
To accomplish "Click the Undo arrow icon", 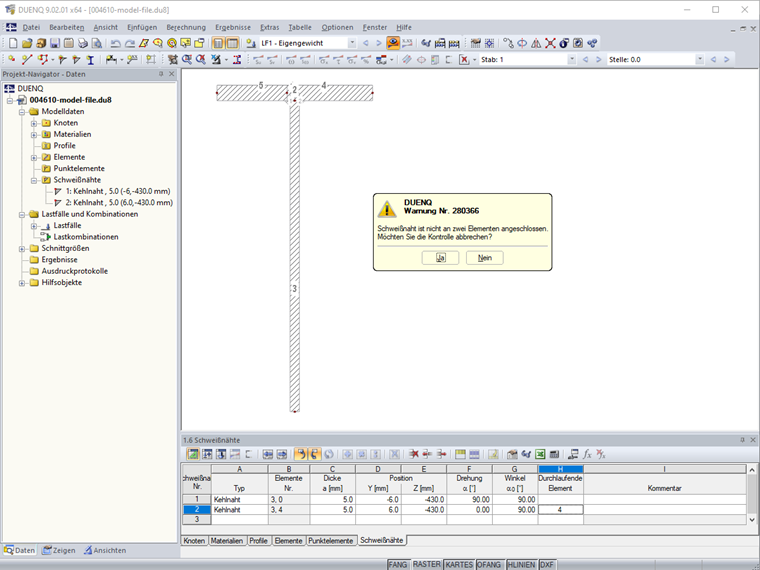I will [115, 43].
